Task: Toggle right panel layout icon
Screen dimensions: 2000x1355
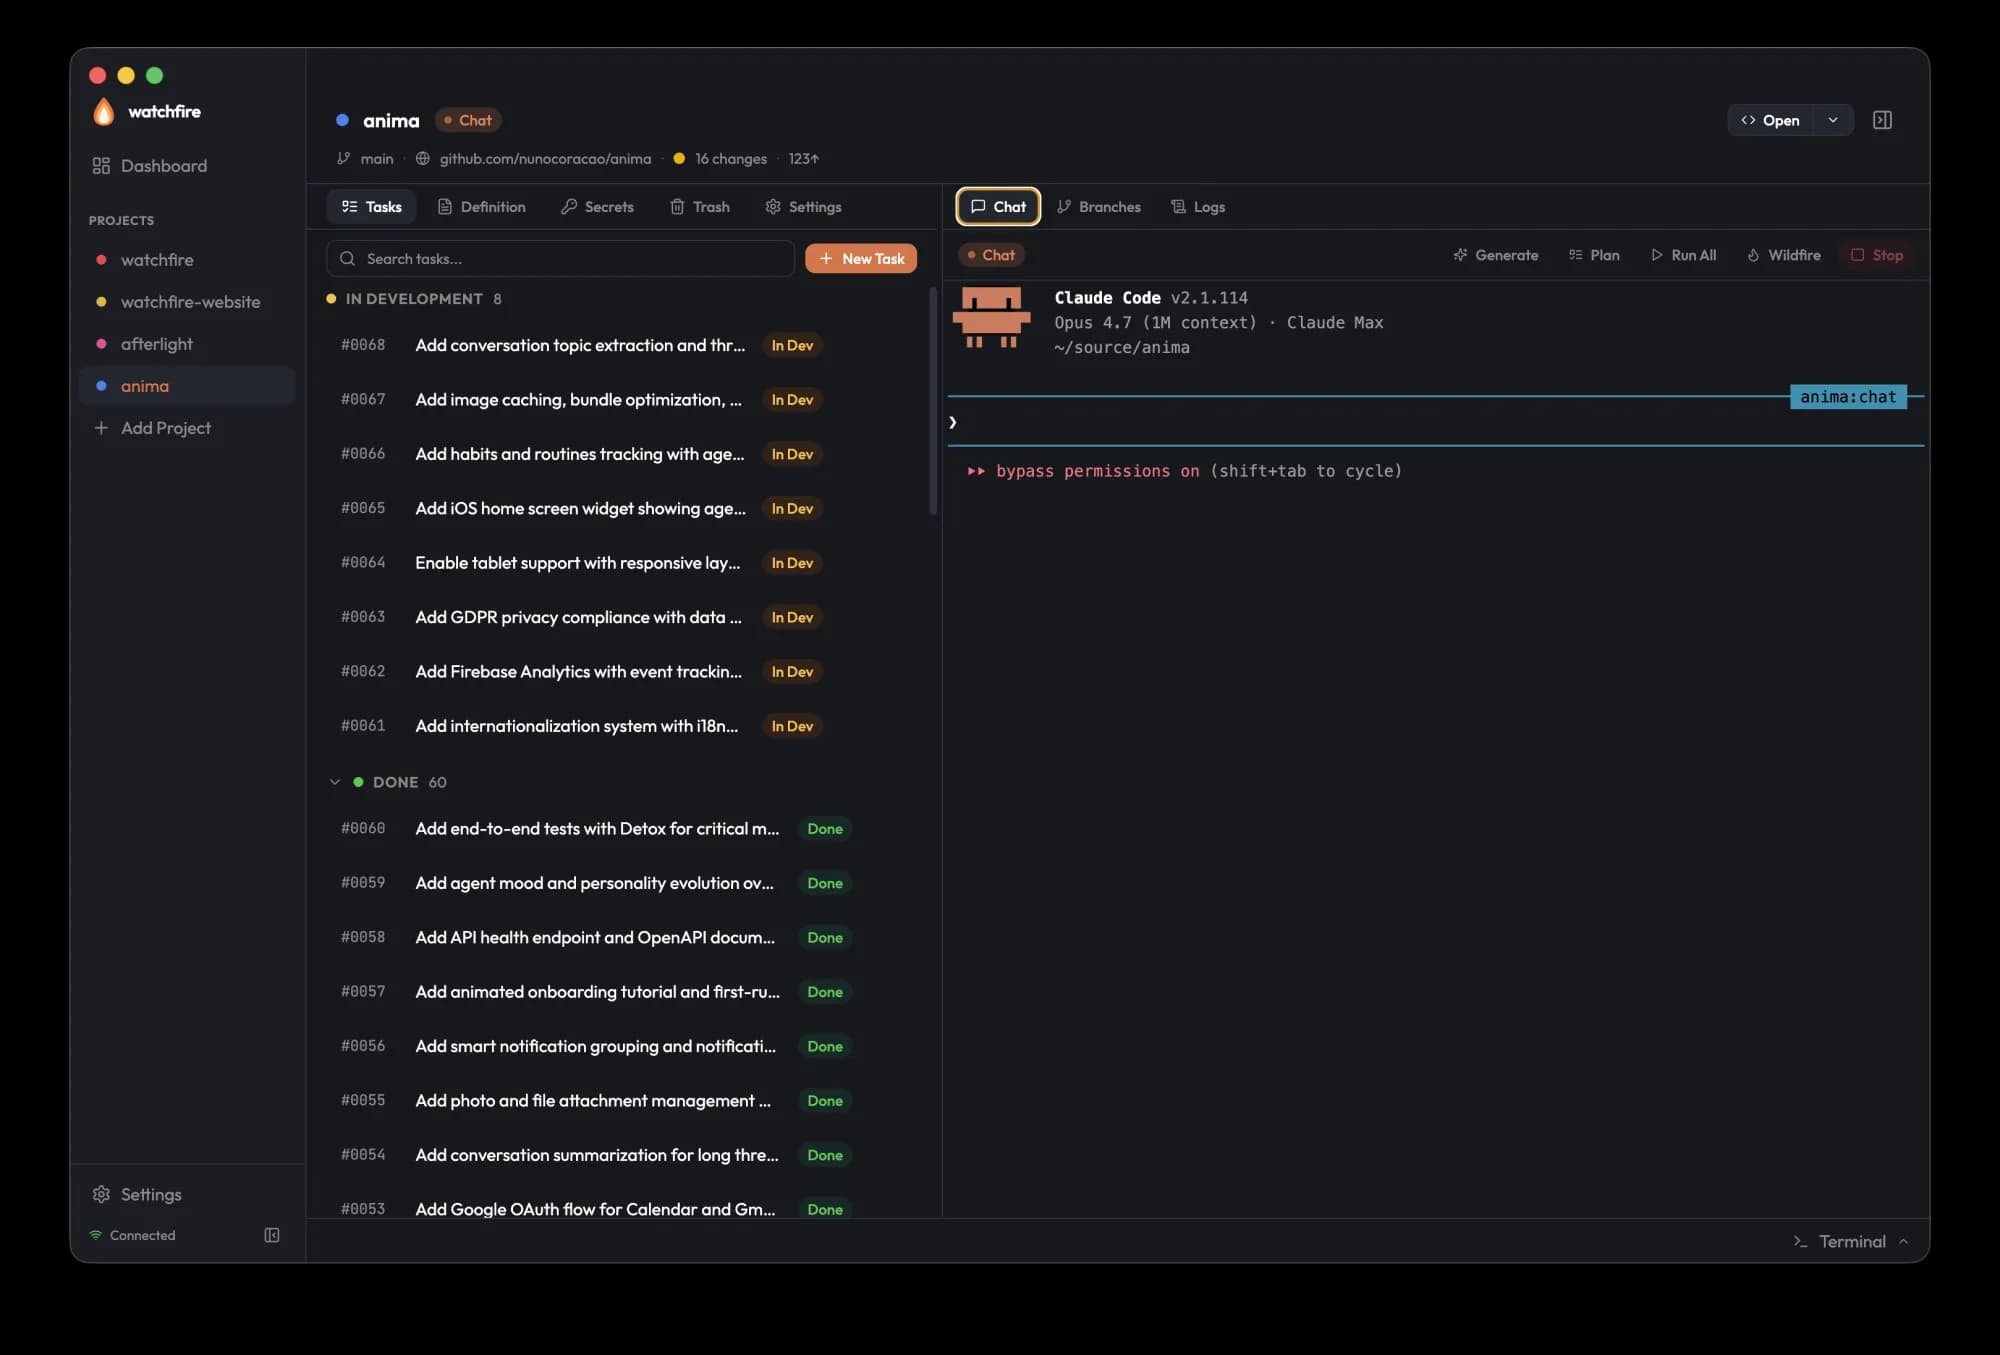Action: tap(1882, 120)
